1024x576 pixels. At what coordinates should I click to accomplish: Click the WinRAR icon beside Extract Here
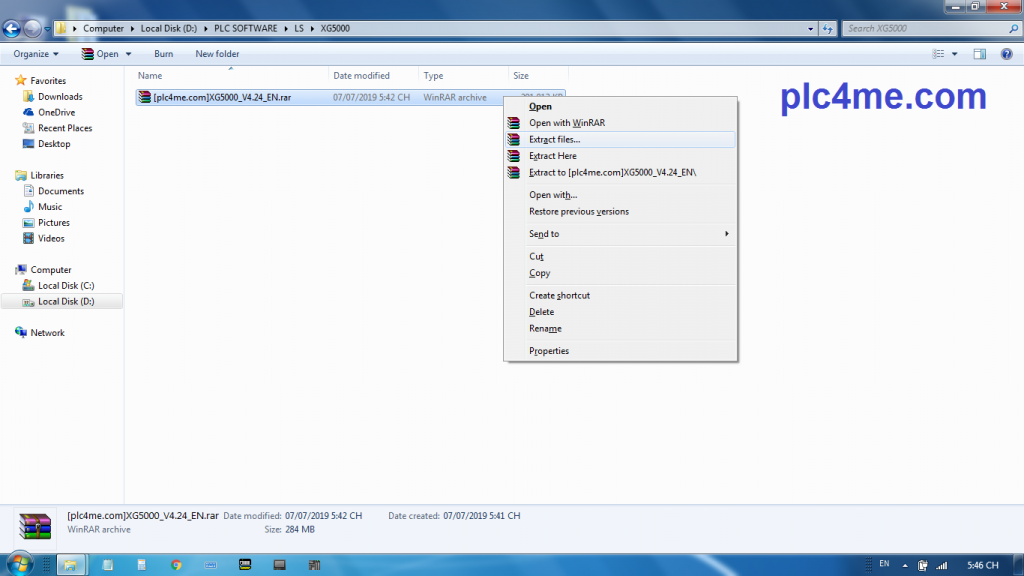click(514, 156)
